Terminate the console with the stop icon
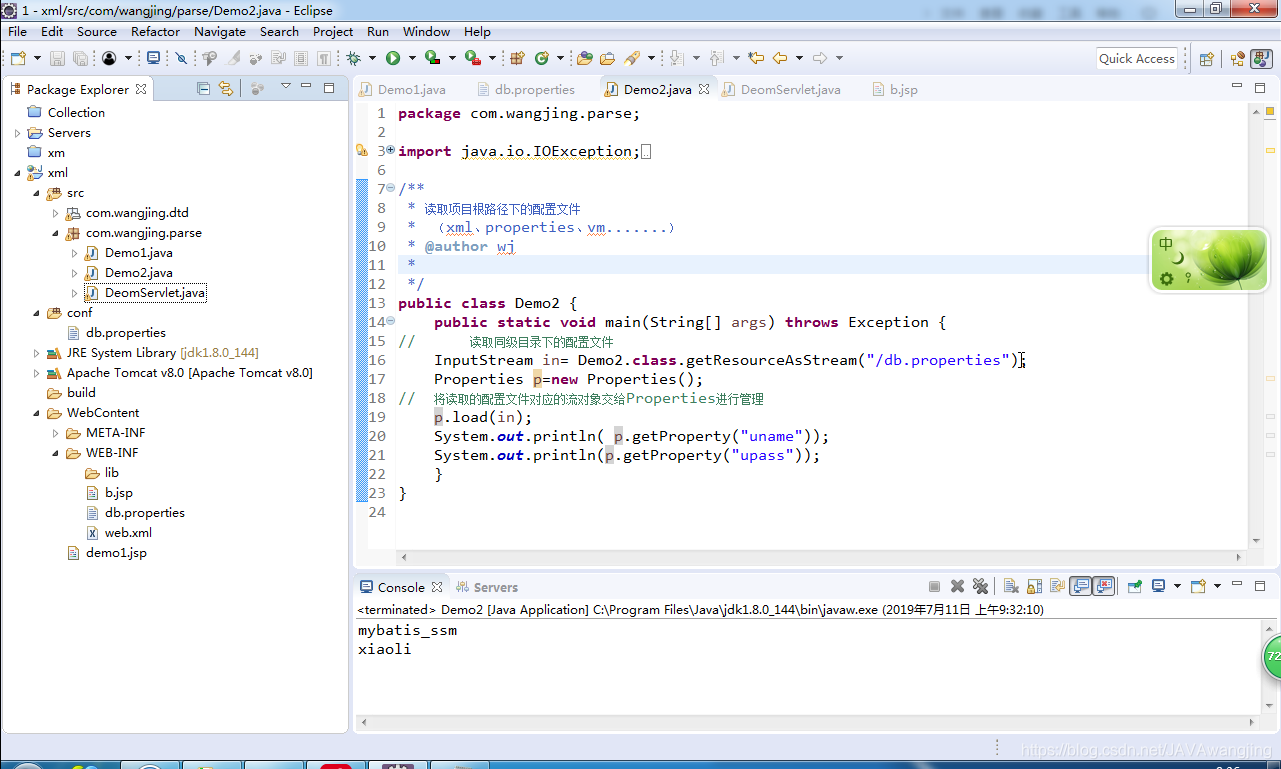The image size is (1281, 769). click(934, 587)
